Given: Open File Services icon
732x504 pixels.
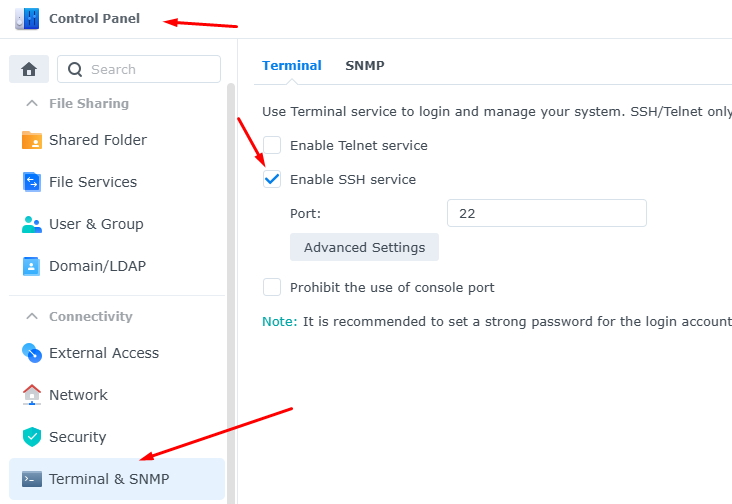Looking at the screenshot, I should 32,182.
